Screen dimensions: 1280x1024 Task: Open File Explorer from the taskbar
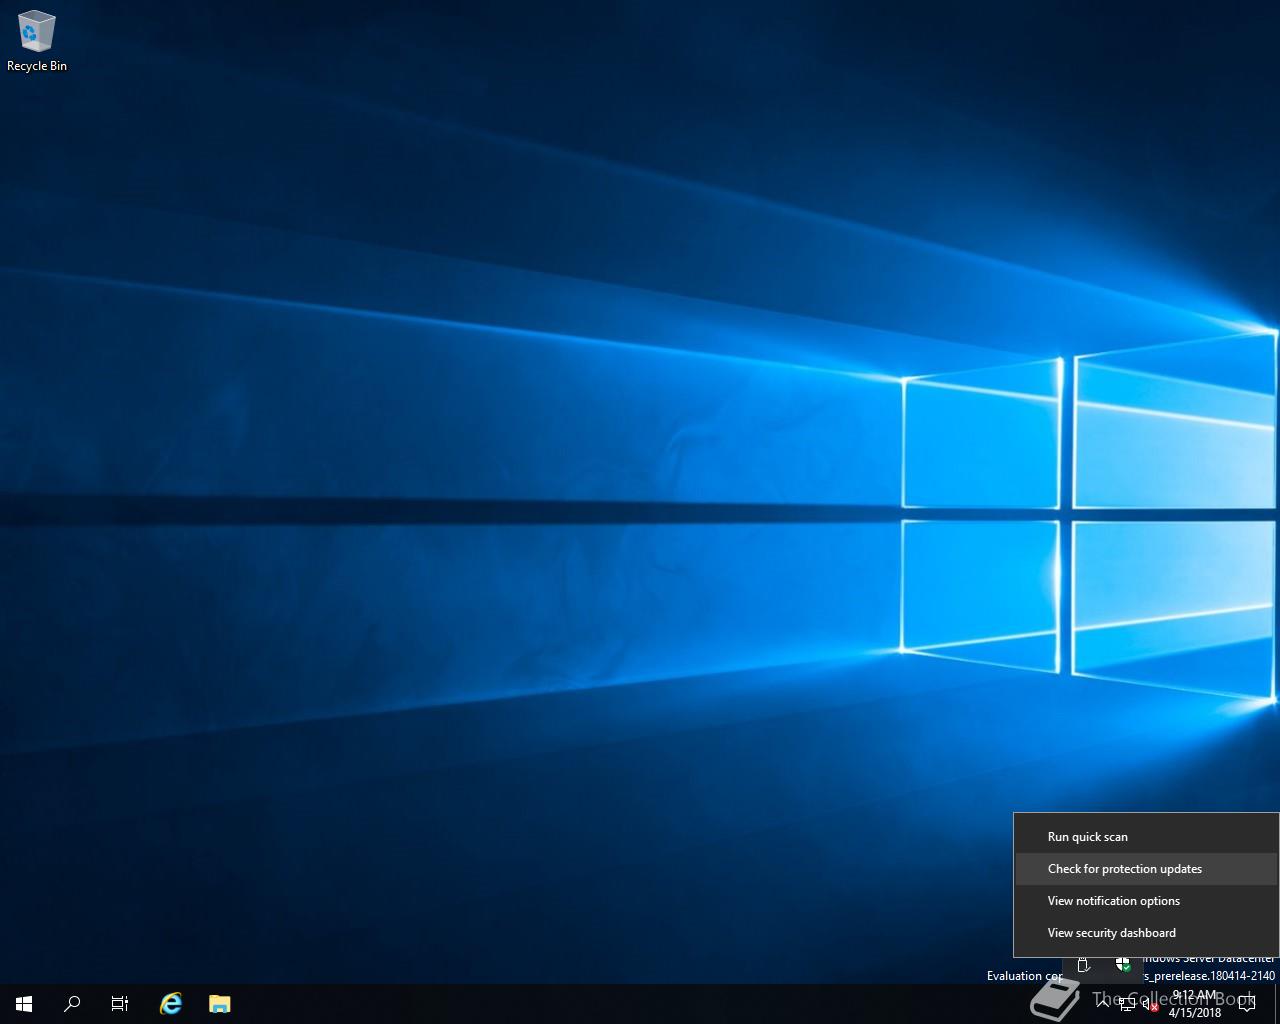[x=219, y=1004]
